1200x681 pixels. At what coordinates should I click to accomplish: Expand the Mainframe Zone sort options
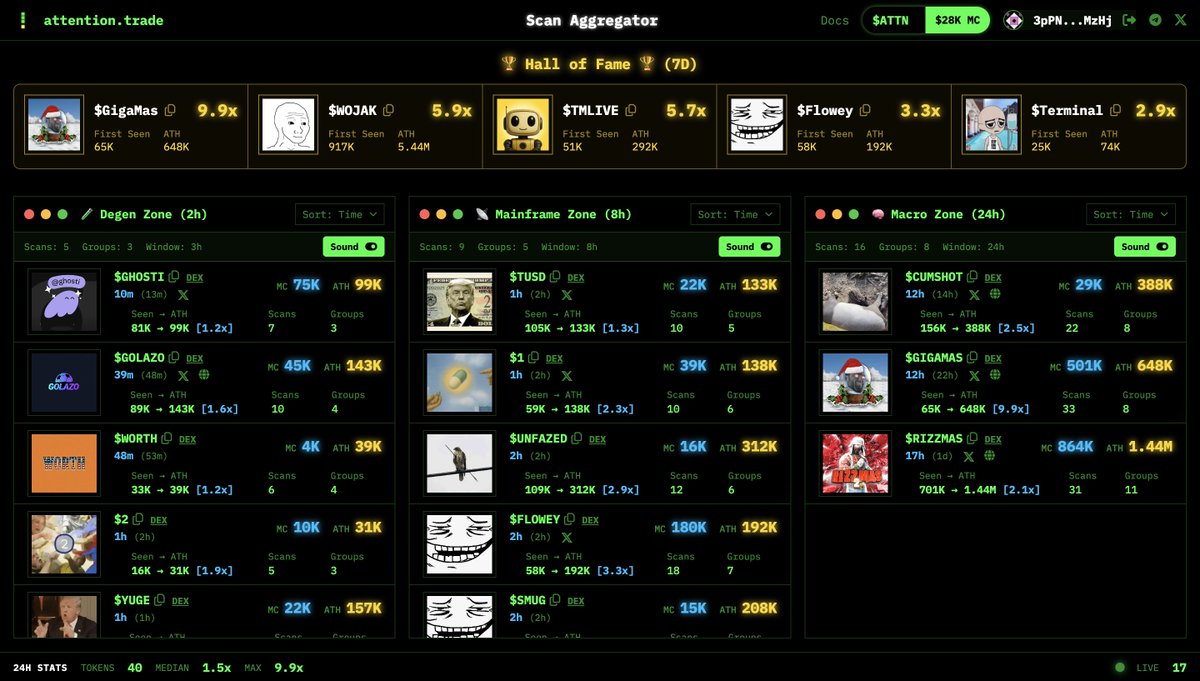pyautogui.click(x=735, y=213)
